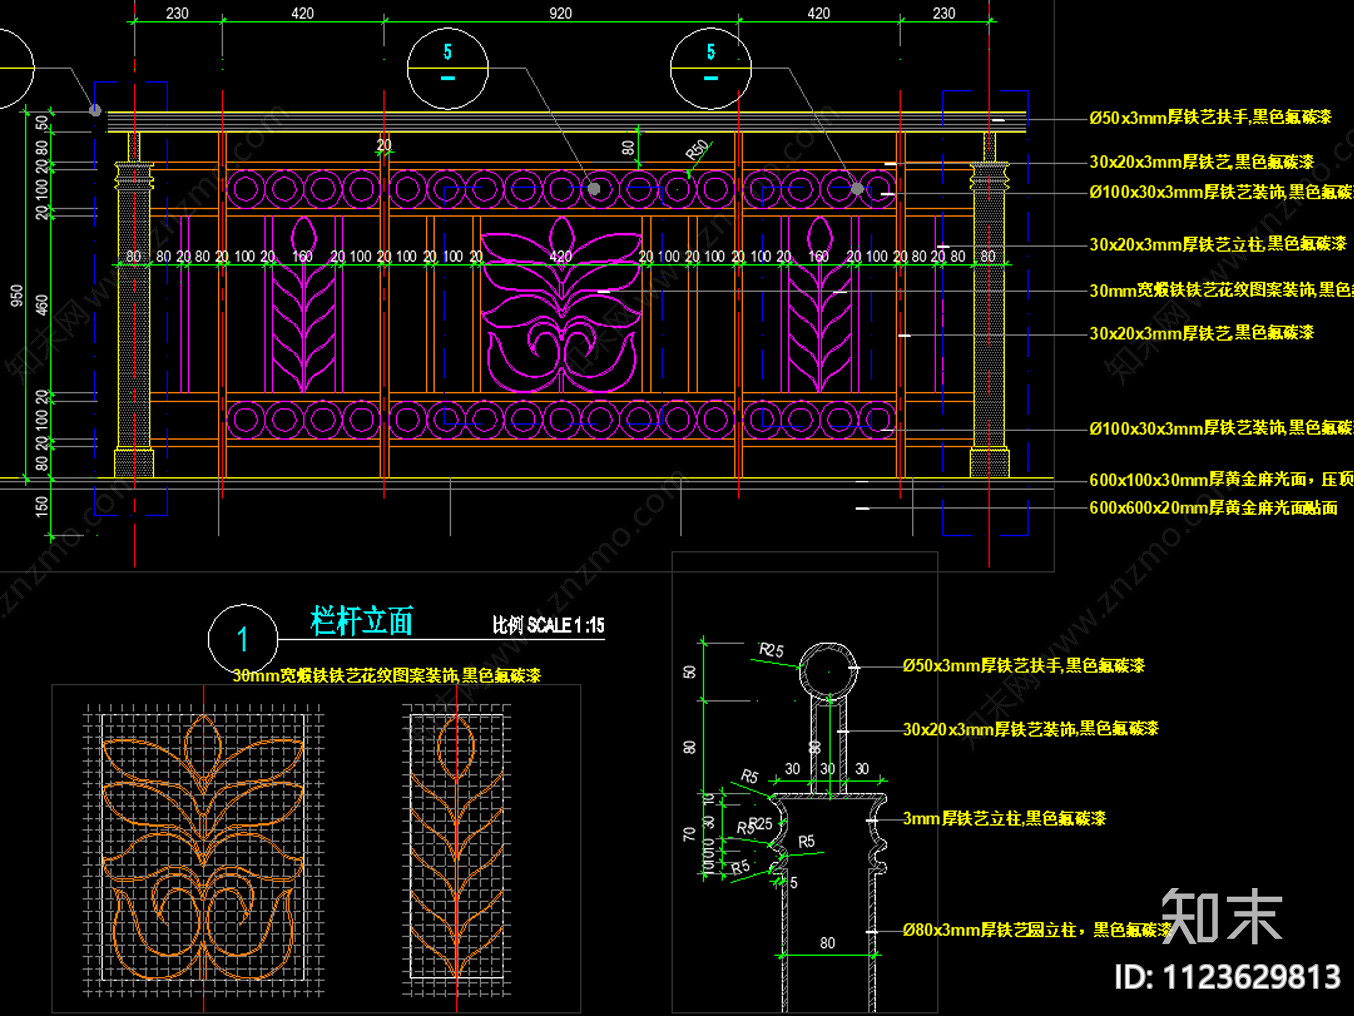Select the 600x600x20mm厚黄金麻光面贴面 note
The width and height of the screenshot is (1354, 1016).
click(x=1213, y=508)
